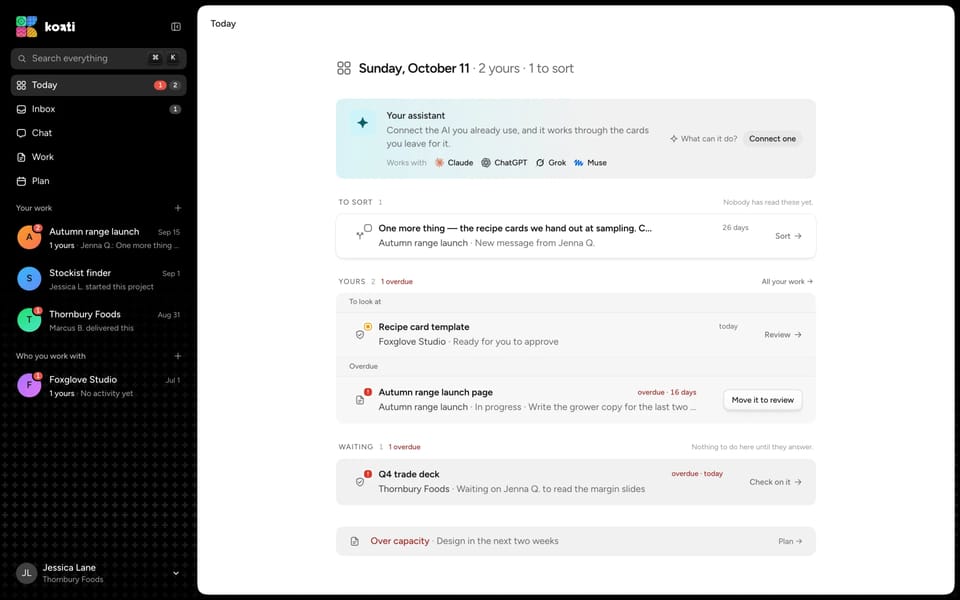Open Foxglove Studio in the sidebar
The height and width of the screenshot is (600, 960).
click(x=99, y=386)
